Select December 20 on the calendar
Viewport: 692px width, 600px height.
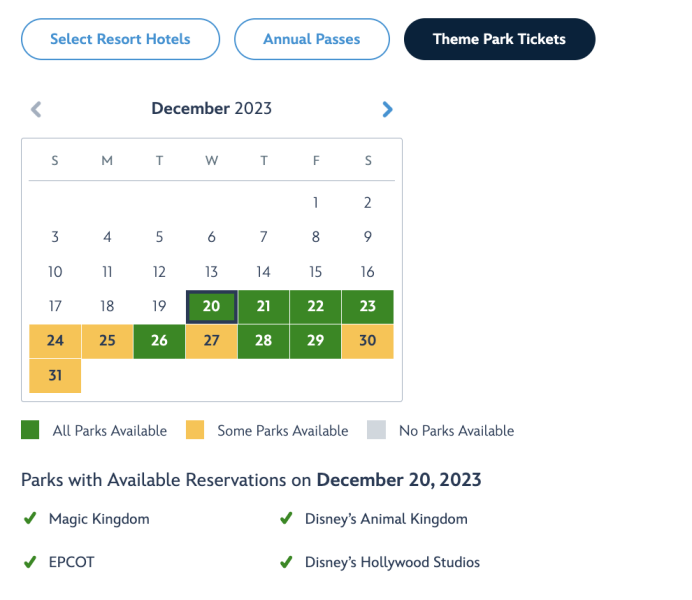tap(211, 307)
